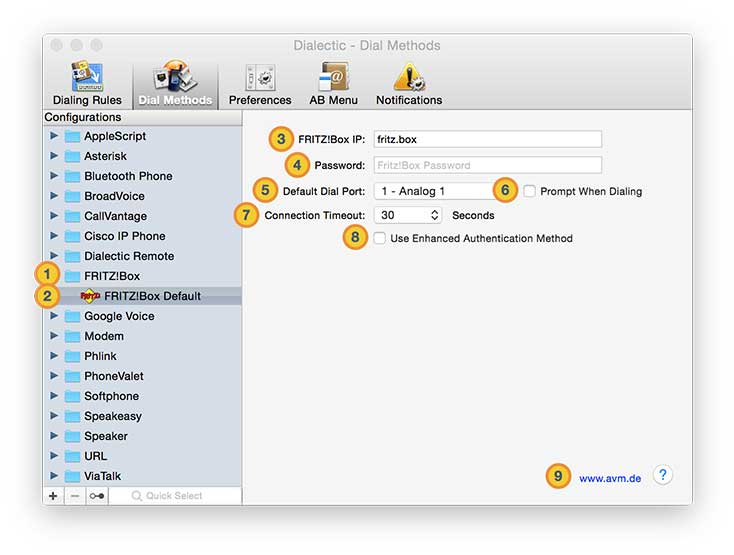Open the AB Menu toolbar icon
This screenshot has width=734, height=555.
333,83
